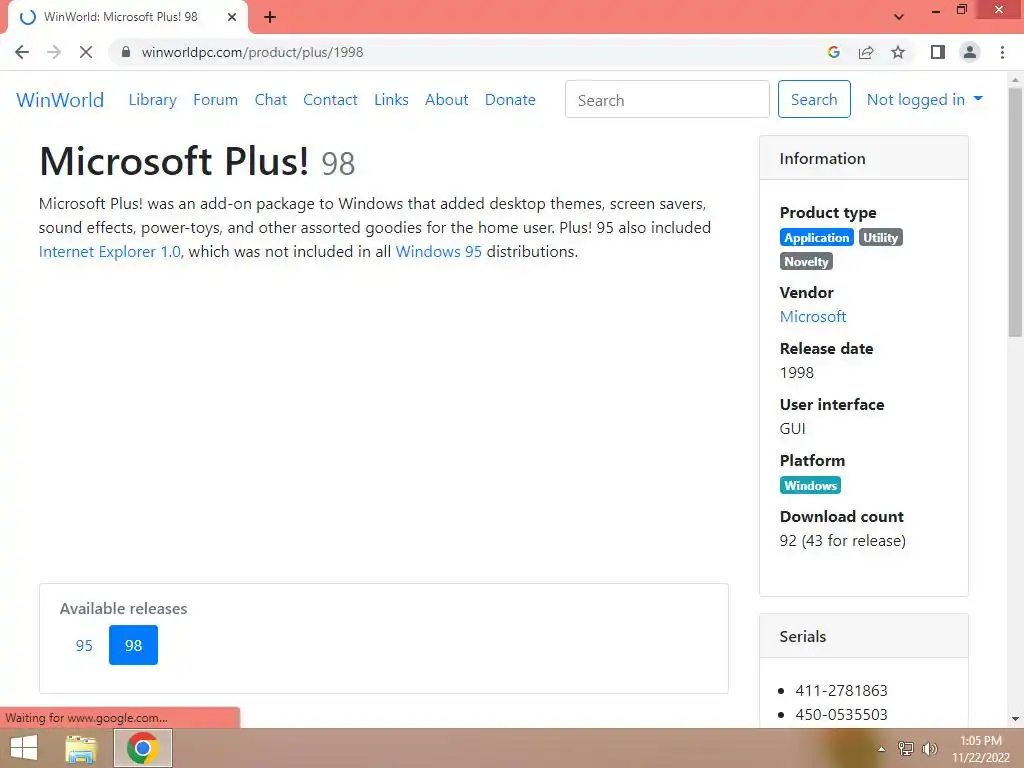Click the address bar URL
The height and width of the screenshot is (768, 1024).
[252, 52]
